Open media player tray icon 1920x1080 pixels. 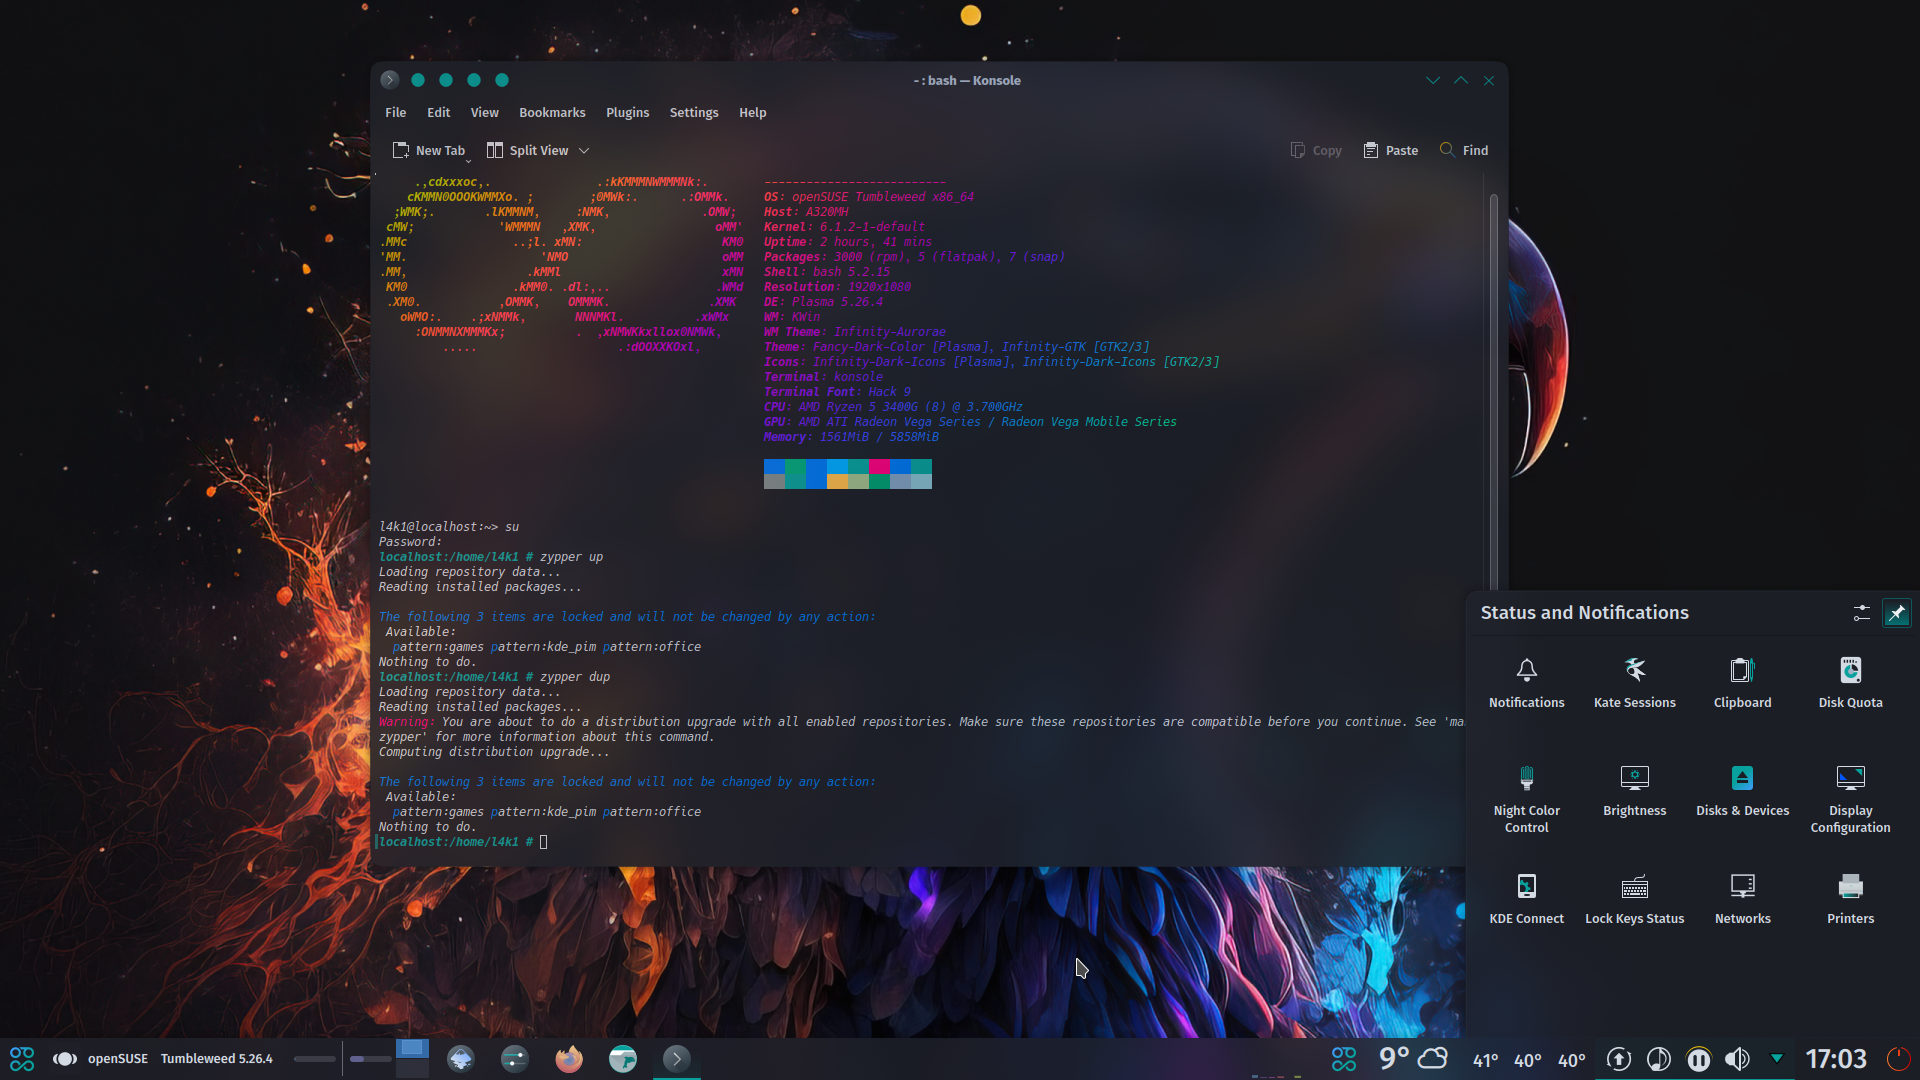[x=1659, y=1059]
